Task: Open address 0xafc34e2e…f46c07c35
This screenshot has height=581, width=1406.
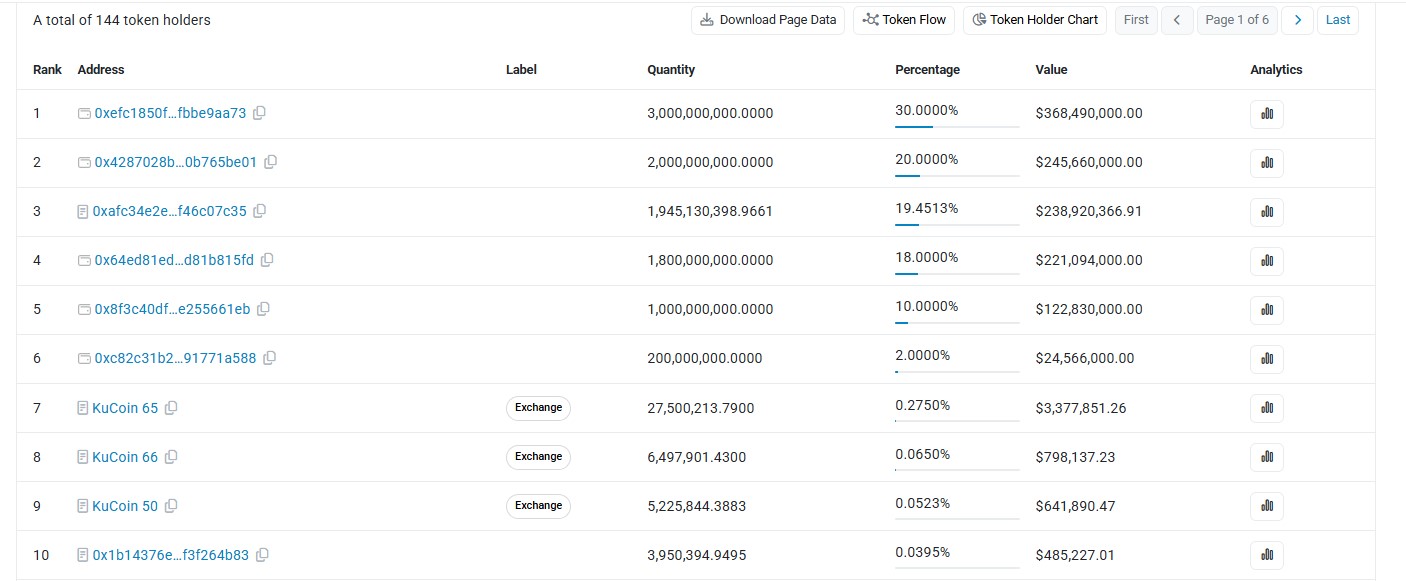Action: point(169,211)
